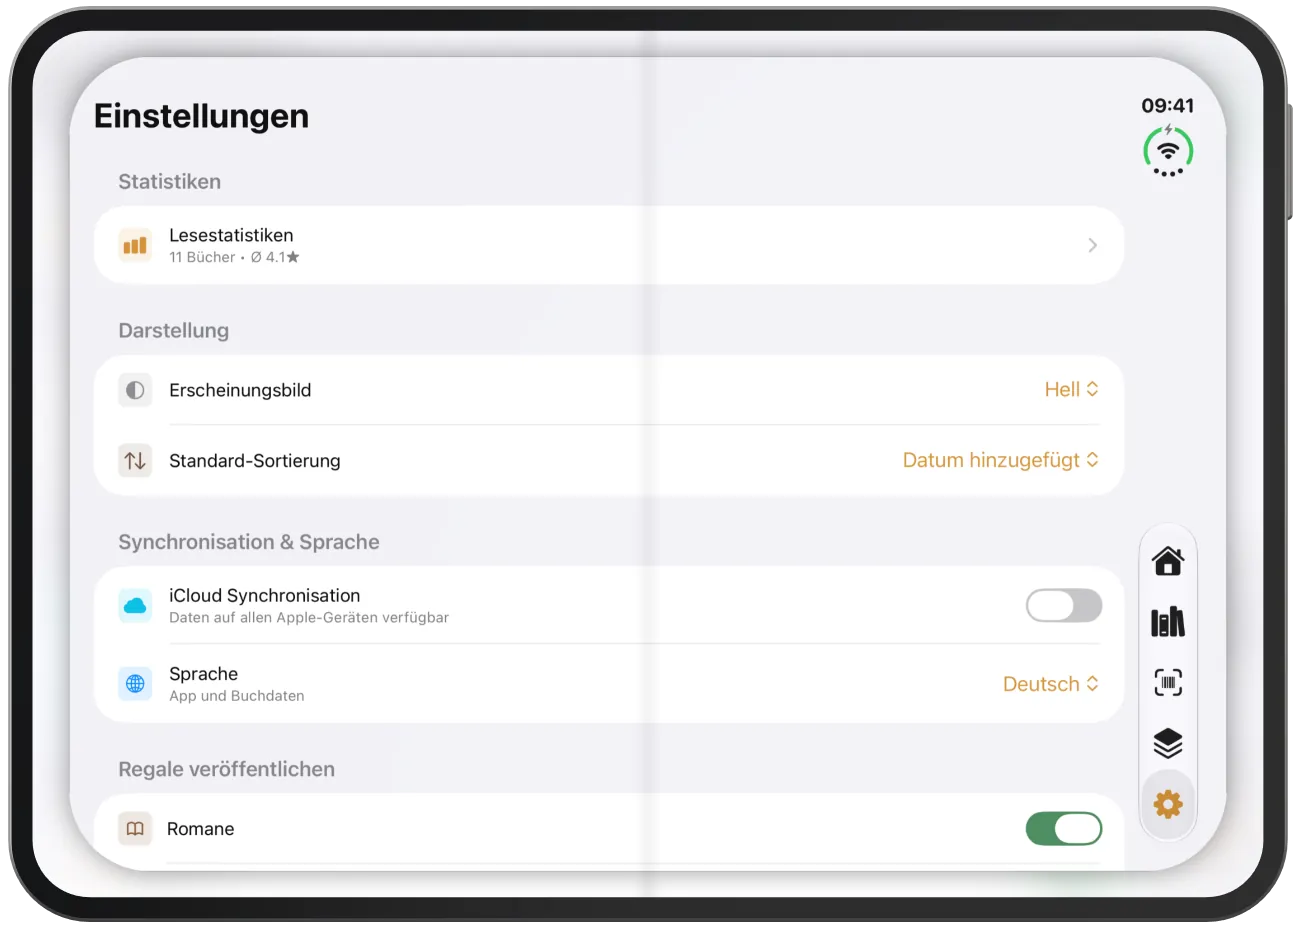
Task: Open the Erscheinungsbild 'Hell' dropdown
Action: click(1072, 390)
